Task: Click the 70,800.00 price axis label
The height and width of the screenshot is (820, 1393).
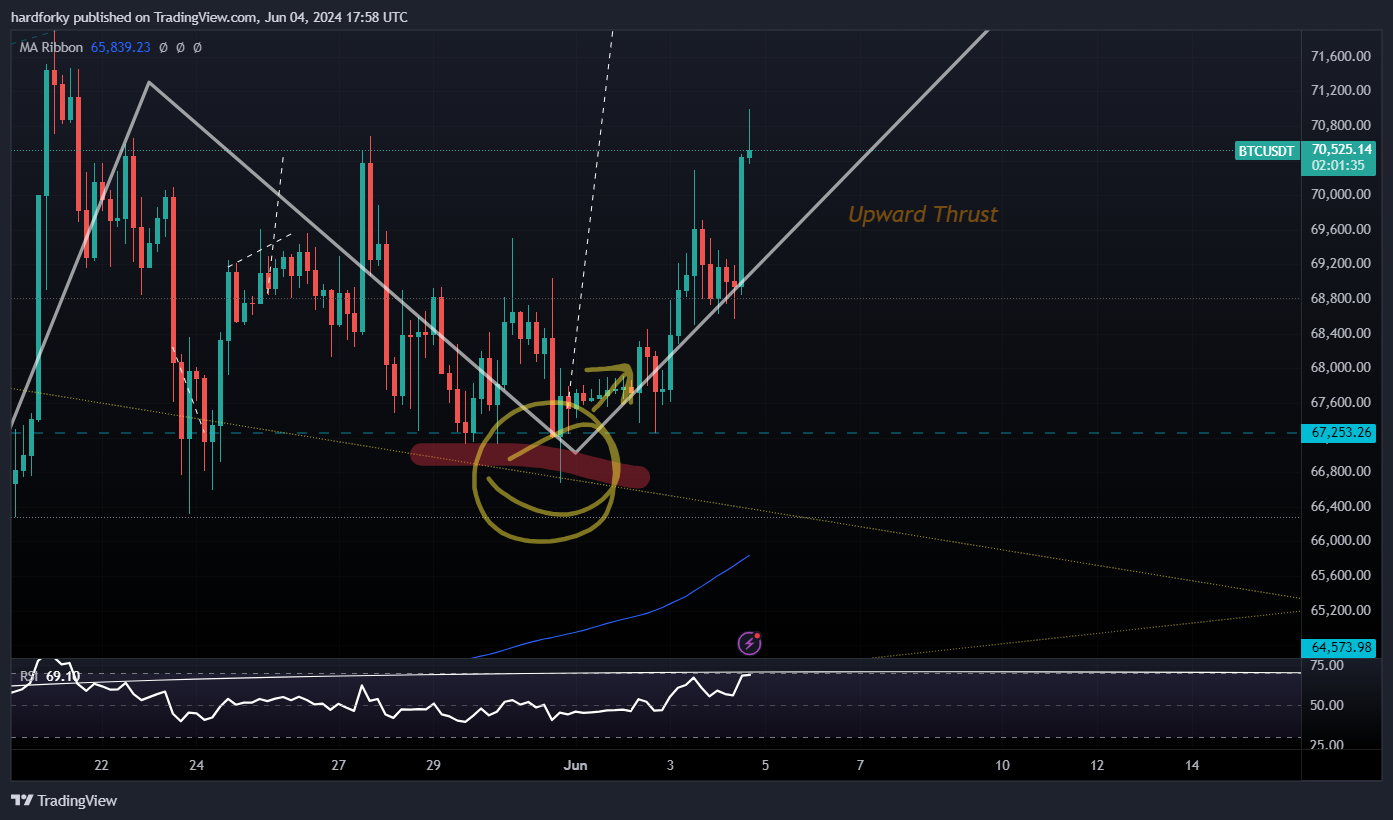Action: pyautogui.click(x=1340, y=126)
